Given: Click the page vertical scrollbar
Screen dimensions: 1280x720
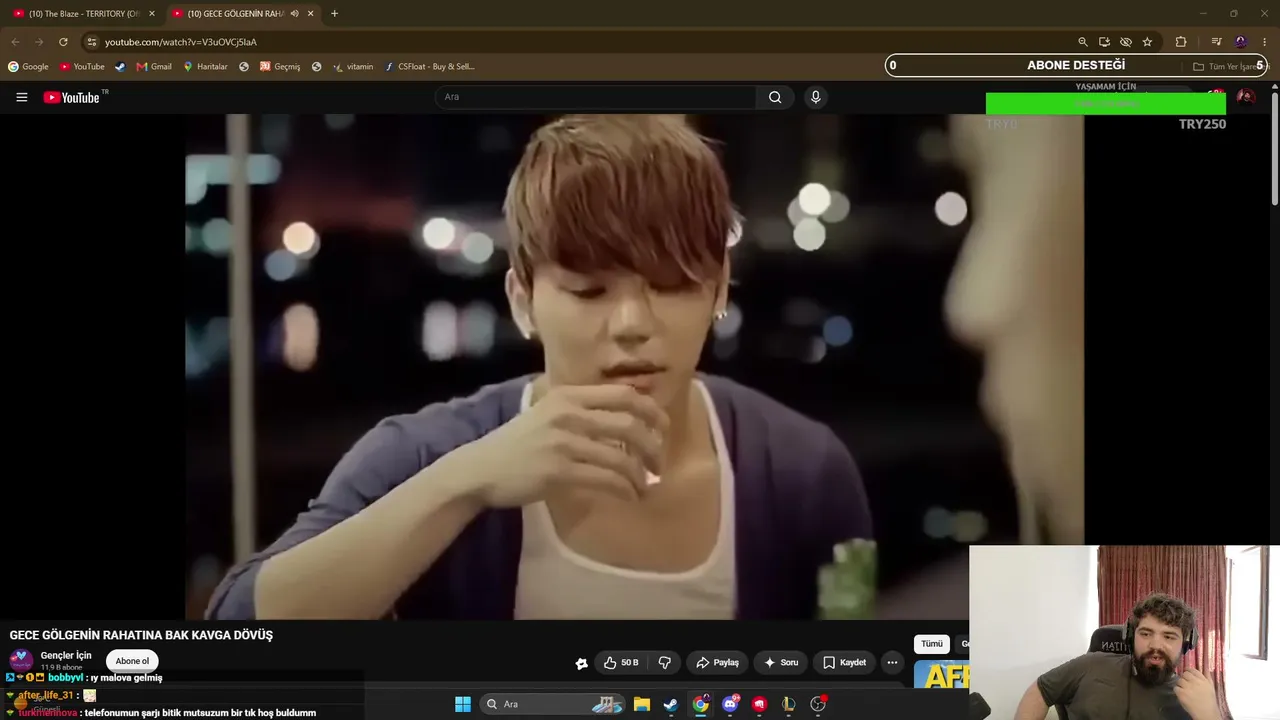Looking at the screenshot, I should pyautogui.click(x=1275, y=150).
